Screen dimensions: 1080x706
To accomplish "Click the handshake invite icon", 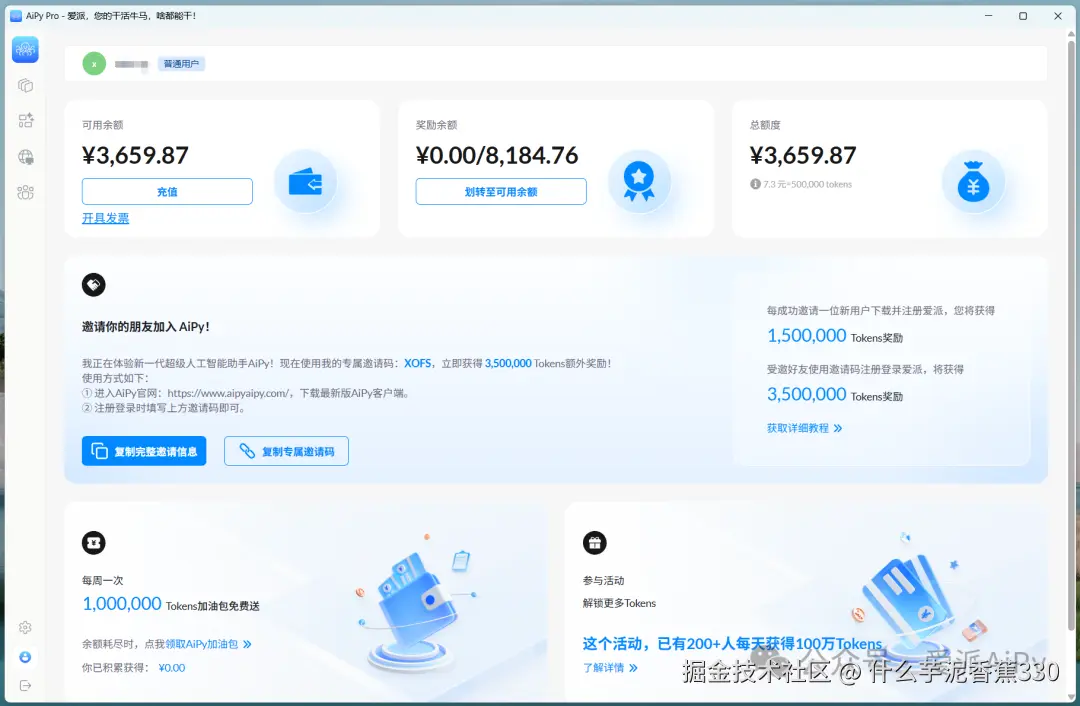I will click(94, 284).
